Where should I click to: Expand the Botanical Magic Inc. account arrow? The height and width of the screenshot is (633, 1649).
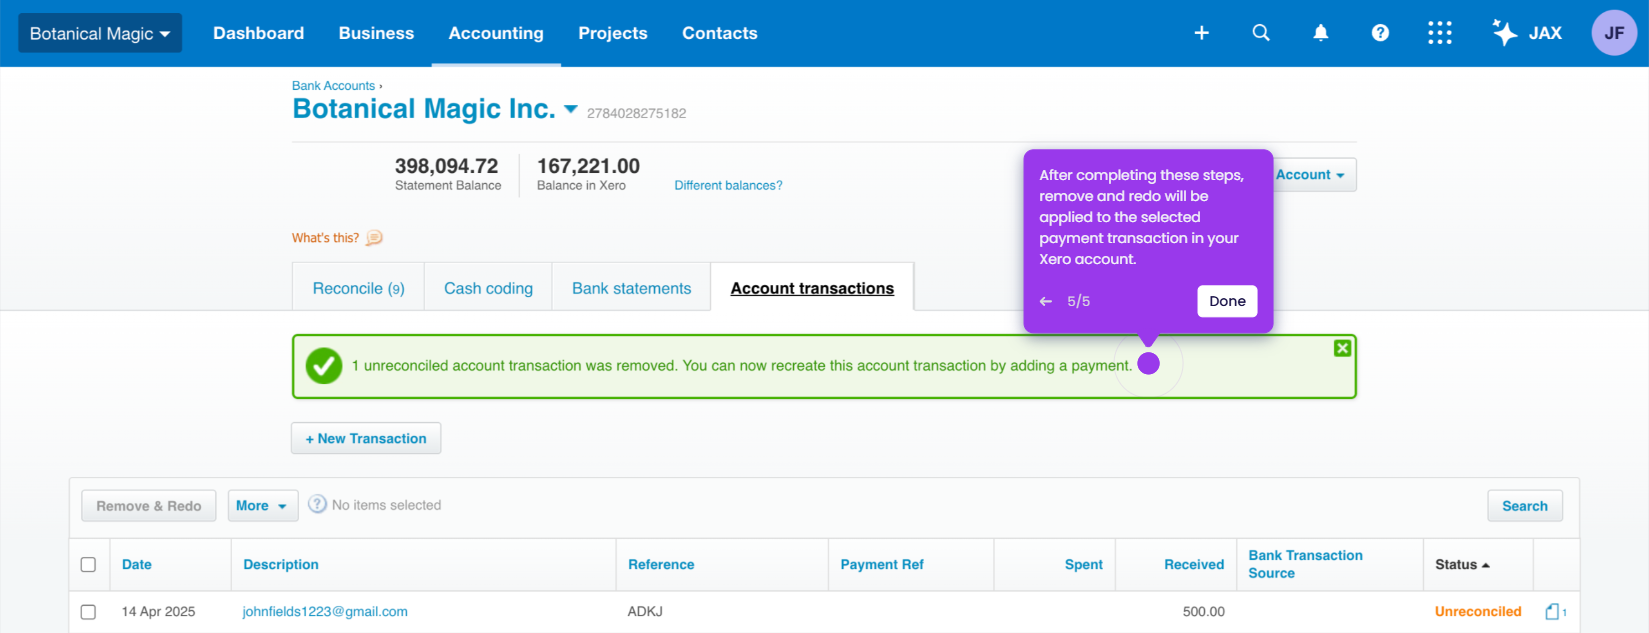571,109
